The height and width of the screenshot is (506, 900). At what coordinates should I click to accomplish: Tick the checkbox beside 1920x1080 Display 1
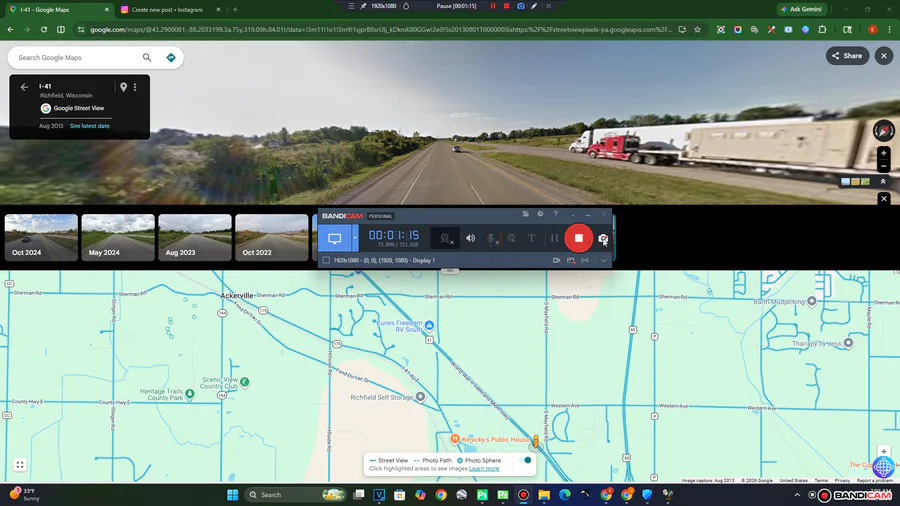point(326,260)
